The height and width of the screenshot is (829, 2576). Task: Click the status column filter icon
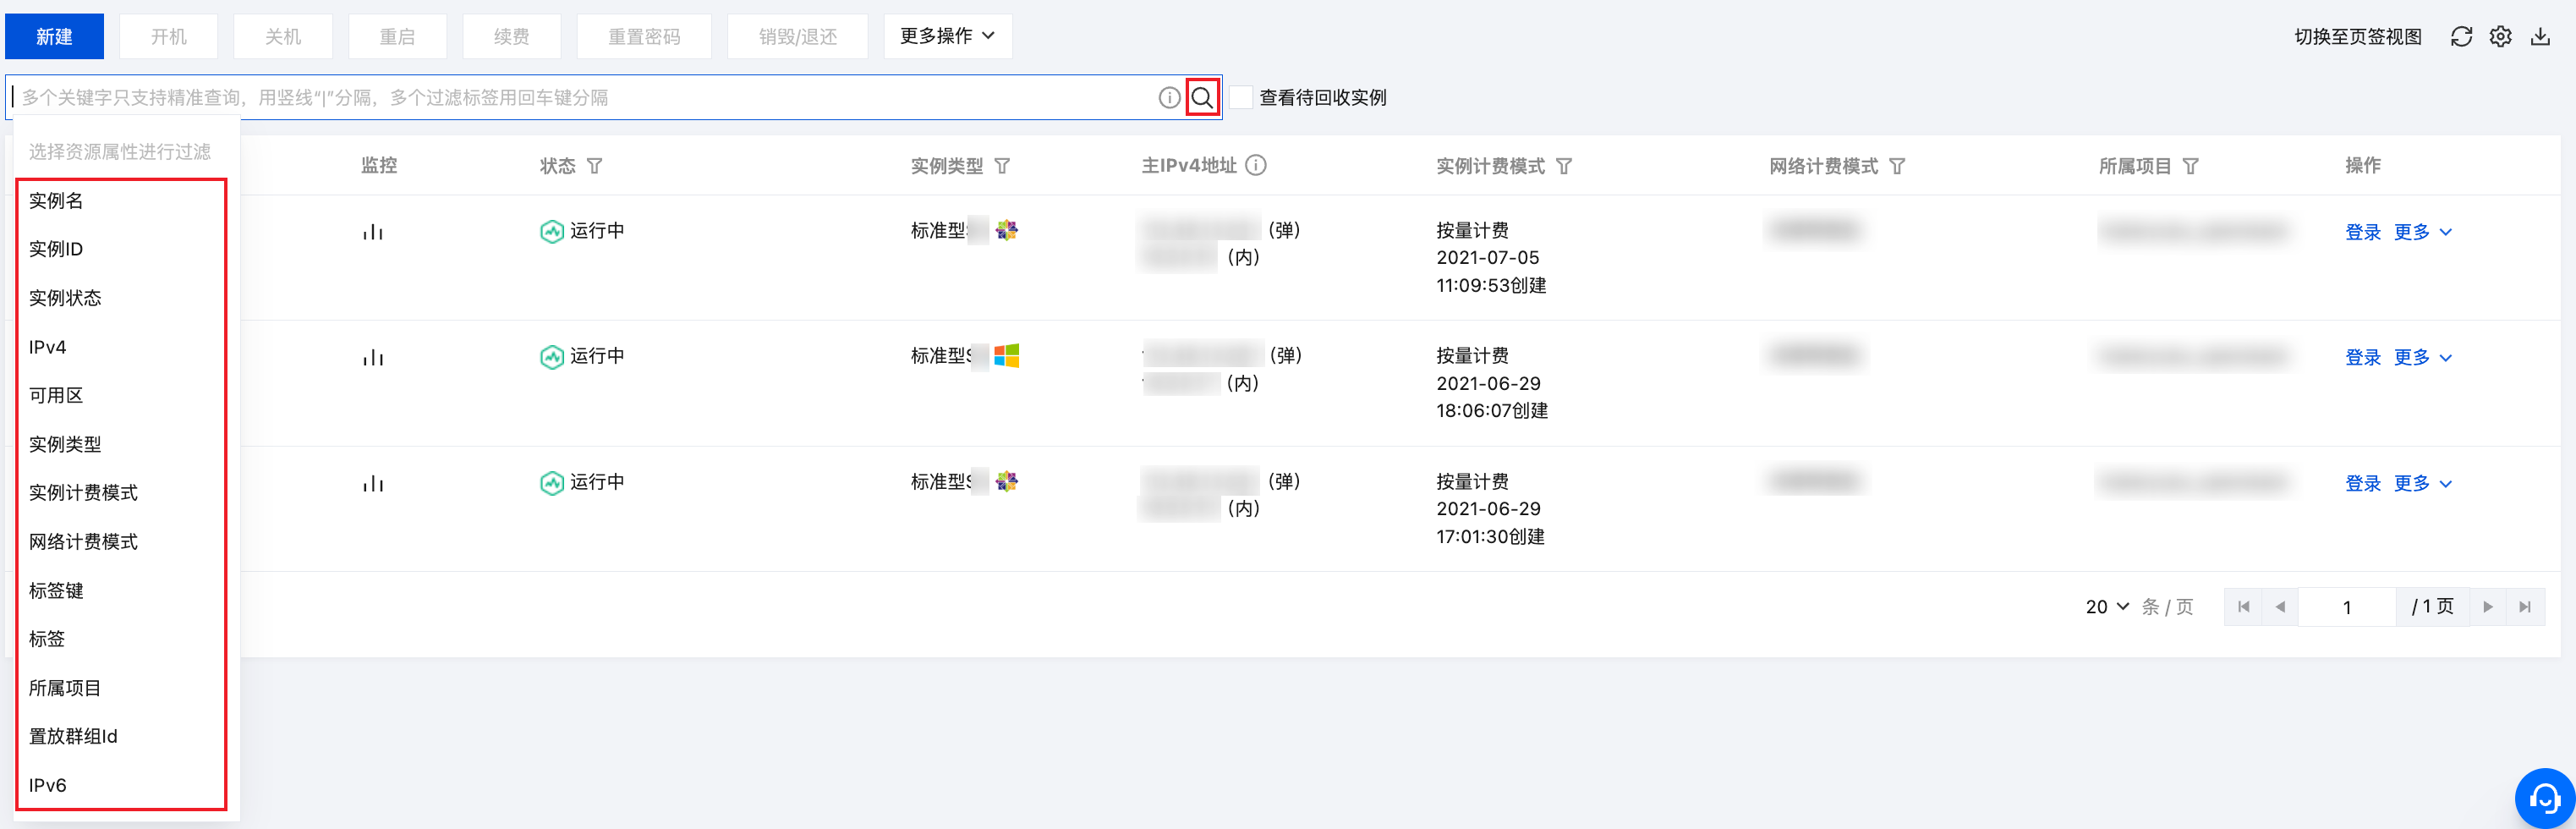(594, 166)
